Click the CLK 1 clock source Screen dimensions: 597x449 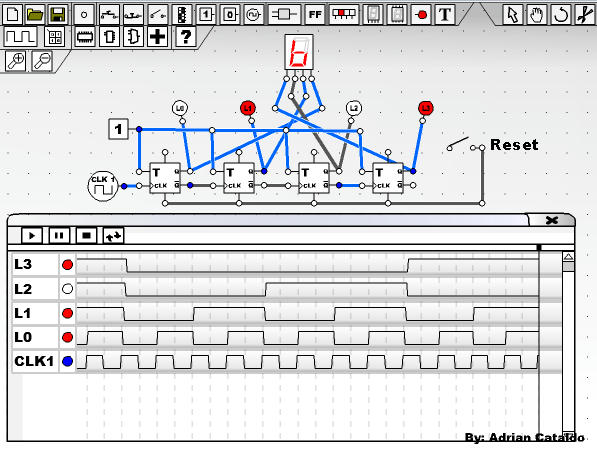click(103, 186)
